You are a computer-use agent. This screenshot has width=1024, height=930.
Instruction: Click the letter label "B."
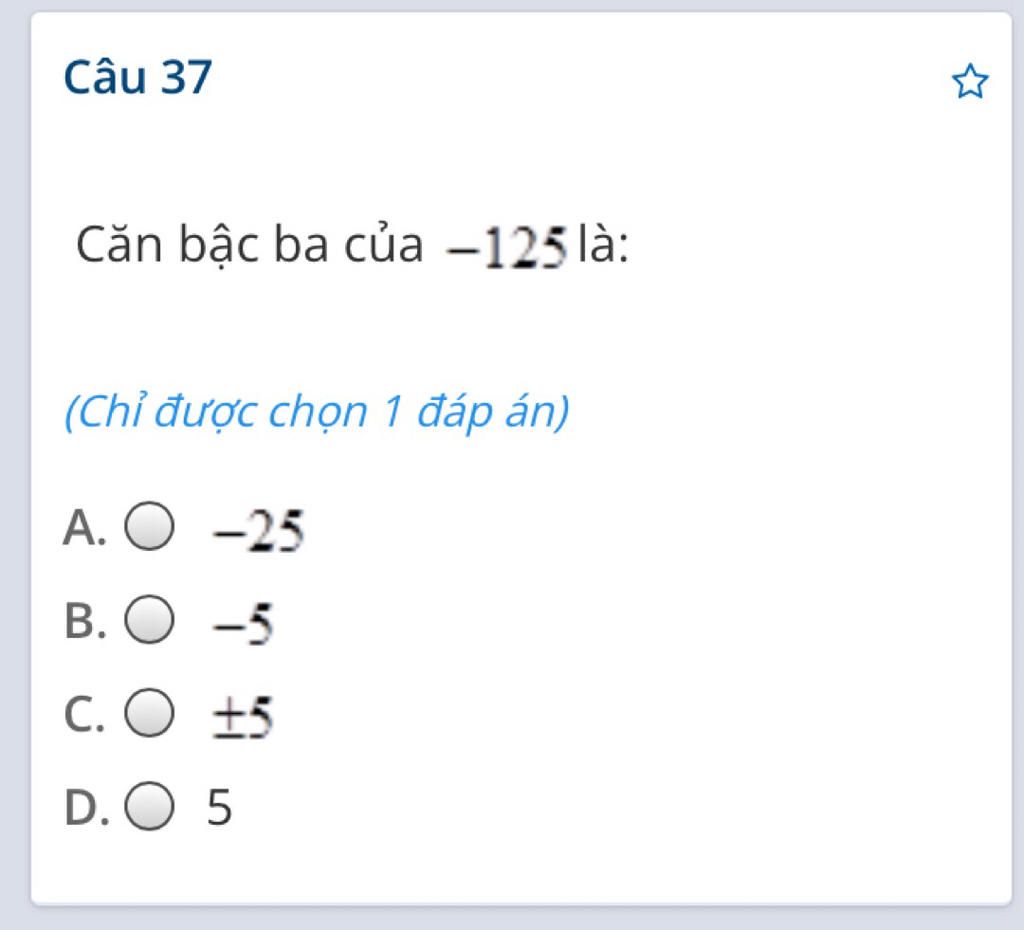pos(84,621)
